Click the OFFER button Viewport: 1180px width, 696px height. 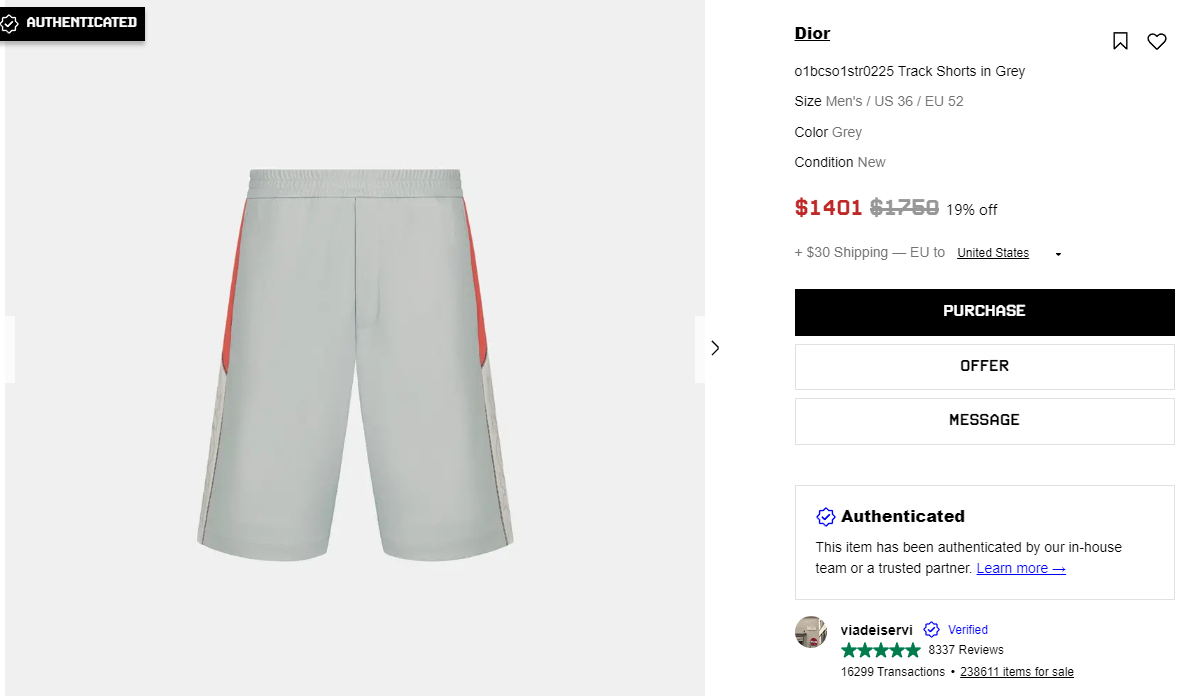[x=984, y=366]
